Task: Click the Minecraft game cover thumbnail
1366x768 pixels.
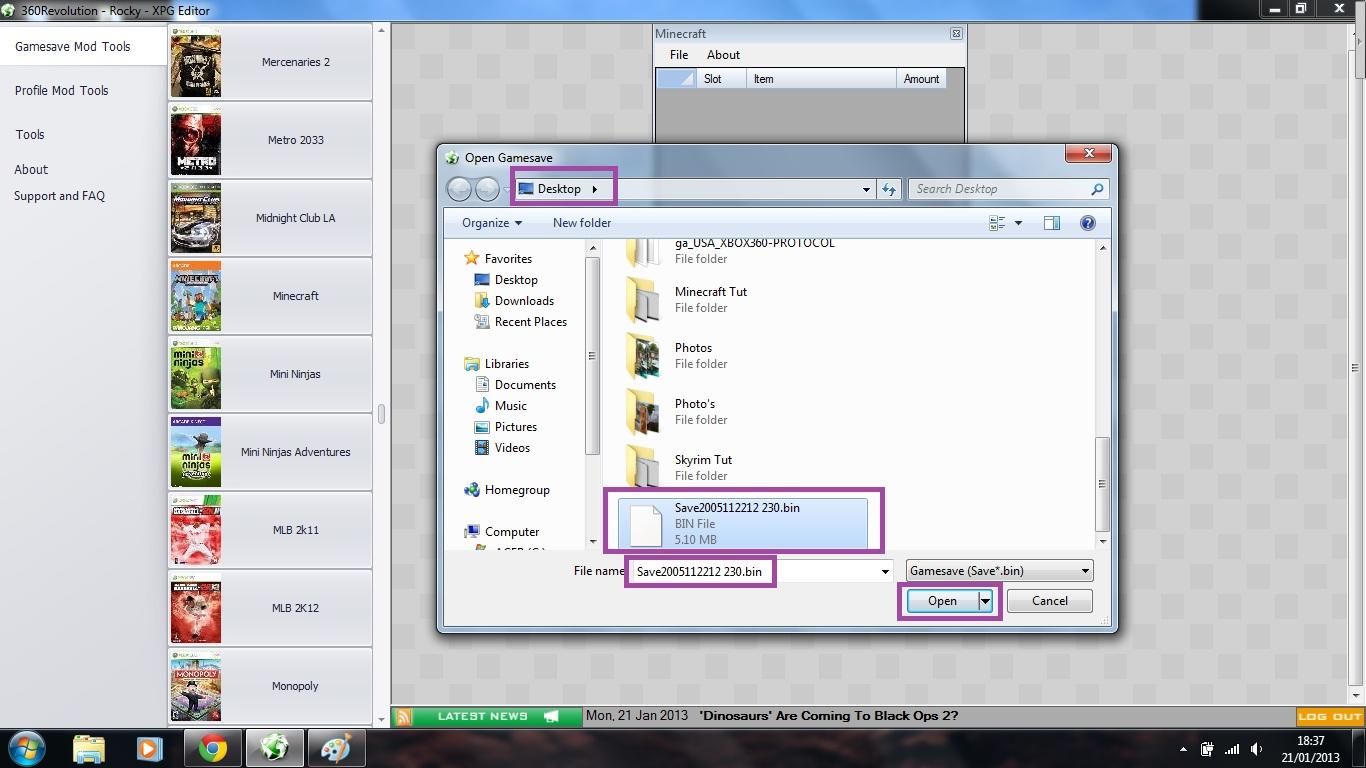Action: (x=195, y=296)
